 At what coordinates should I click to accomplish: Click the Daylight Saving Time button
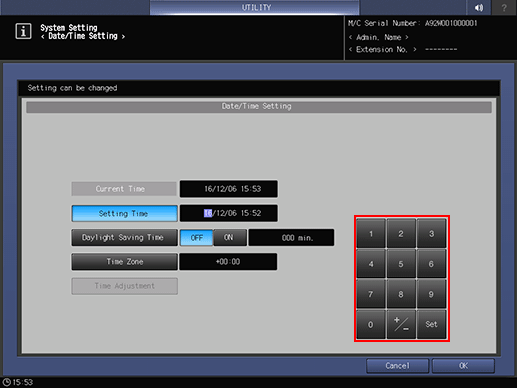click(x=124, y=238)
